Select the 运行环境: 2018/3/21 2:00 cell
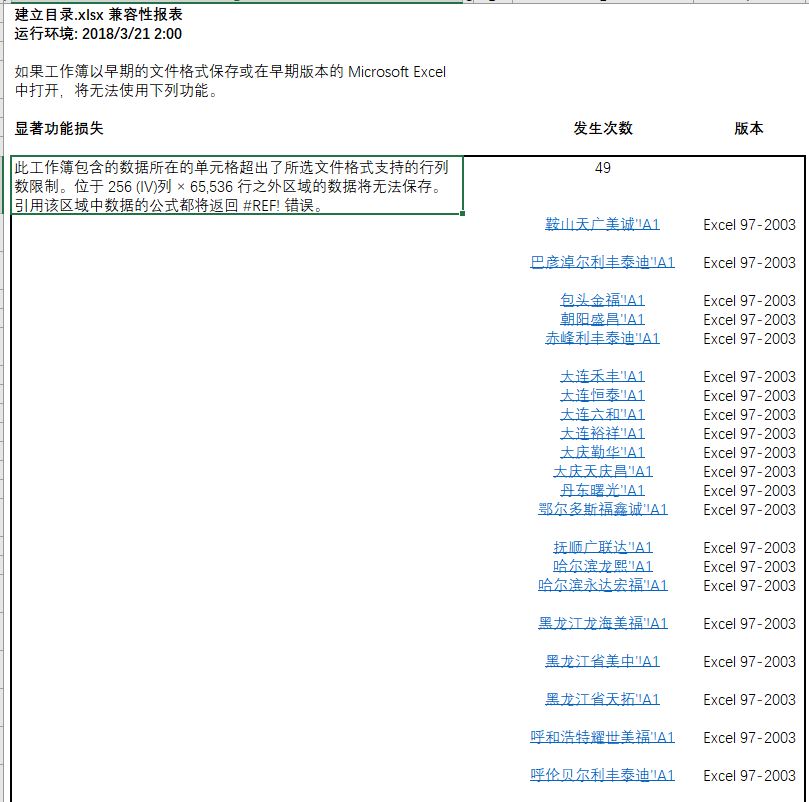 pos(98,34)
